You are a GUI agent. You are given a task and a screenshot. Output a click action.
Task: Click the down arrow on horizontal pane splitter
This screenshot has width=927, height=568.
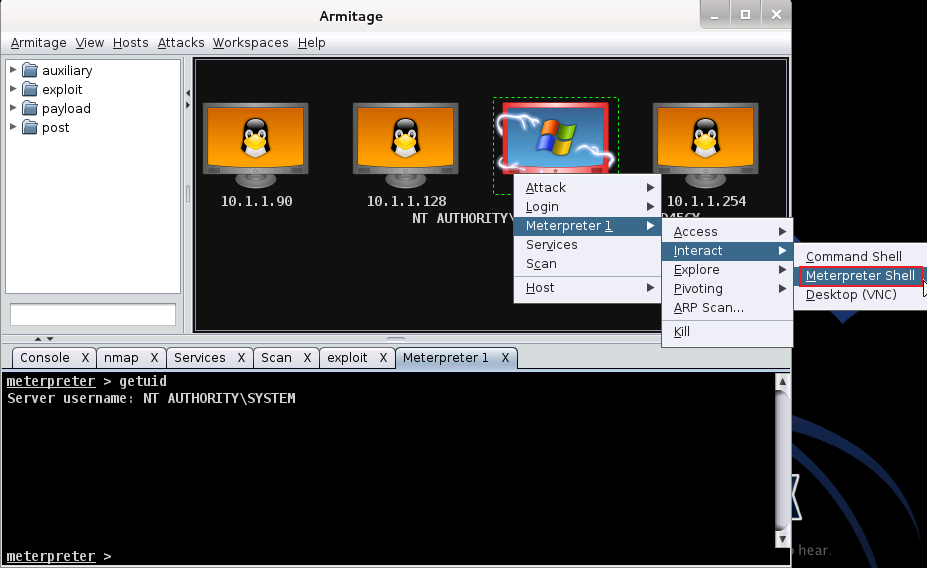pos(50,339)
